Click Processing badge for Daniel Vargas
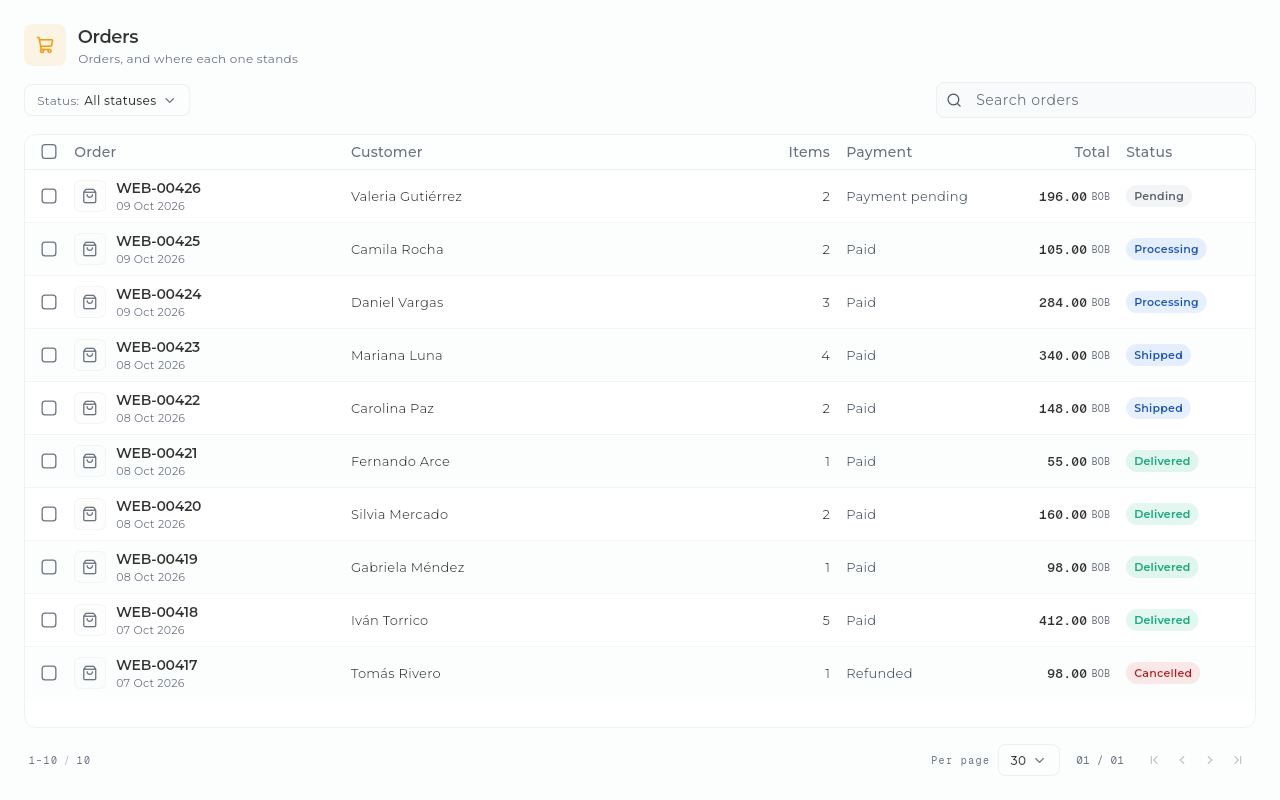The height and width of the screenshot is (800, 1280). pos(1166,302)
